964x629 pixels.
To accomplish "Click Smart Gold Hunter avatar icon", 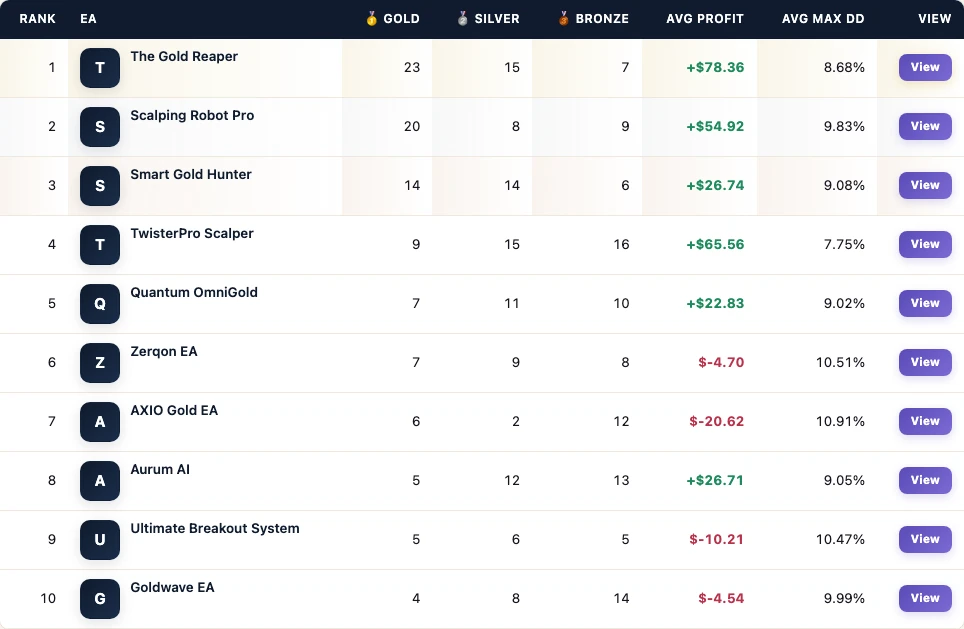I will pos(100,186).
